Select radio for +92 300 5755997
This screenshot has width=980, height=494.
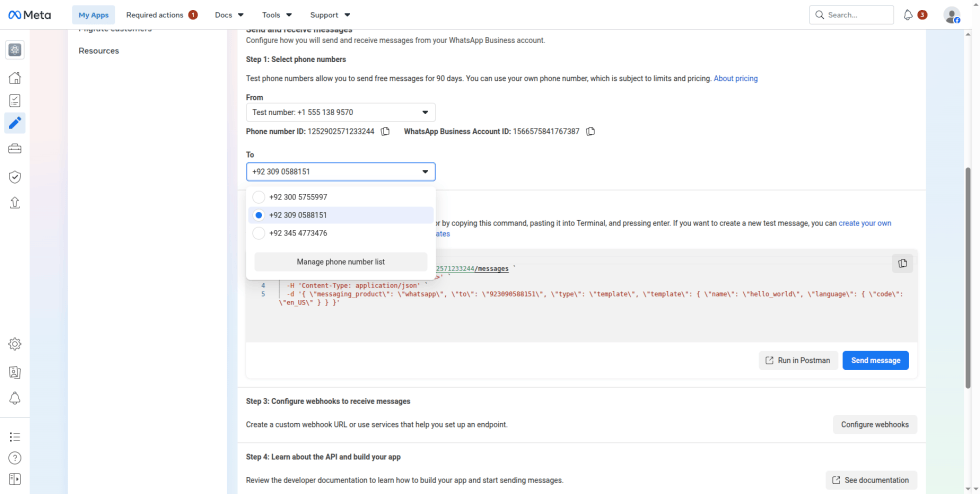[x=259, y=197]
